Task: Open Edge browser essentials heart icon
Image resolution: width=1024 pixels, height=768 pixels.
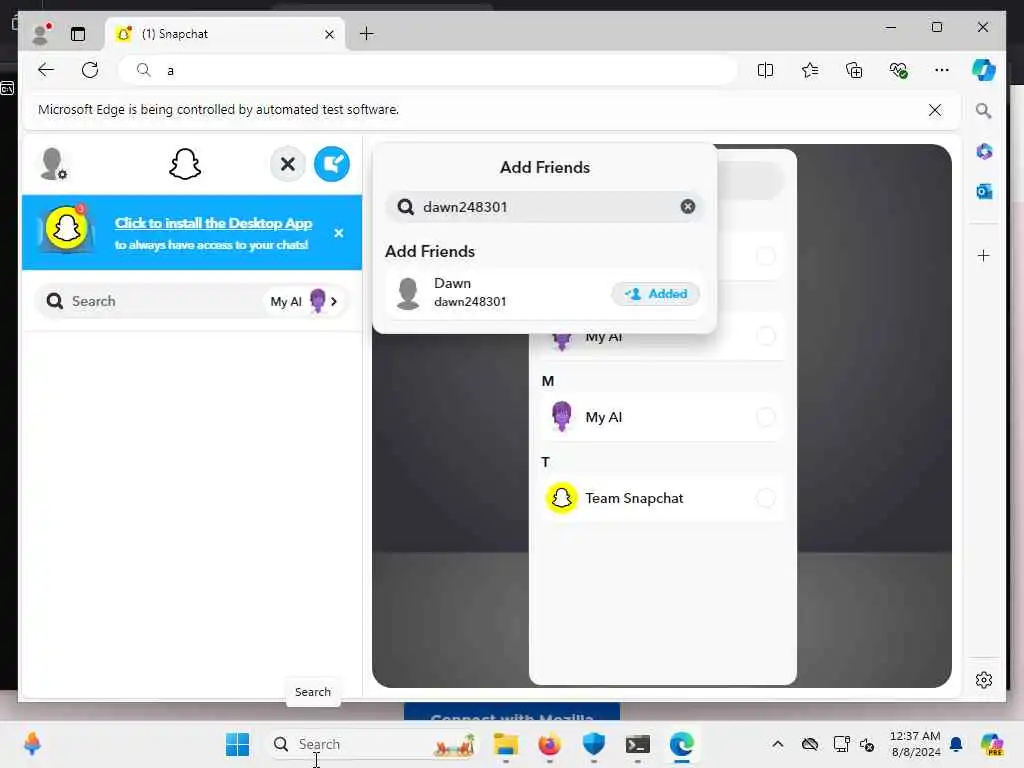Action: (x=898, y=70)
